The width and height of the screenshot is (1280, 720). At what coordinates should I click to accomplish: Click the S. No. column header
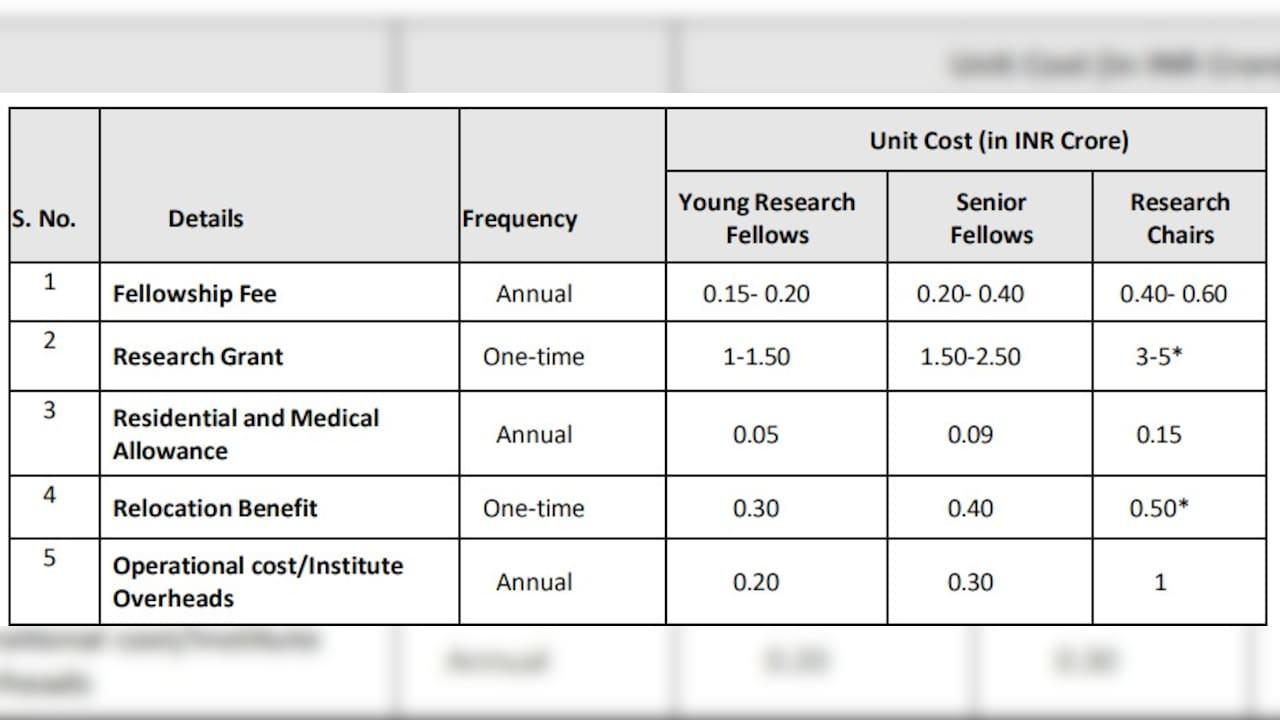click(x=44, y=219)
